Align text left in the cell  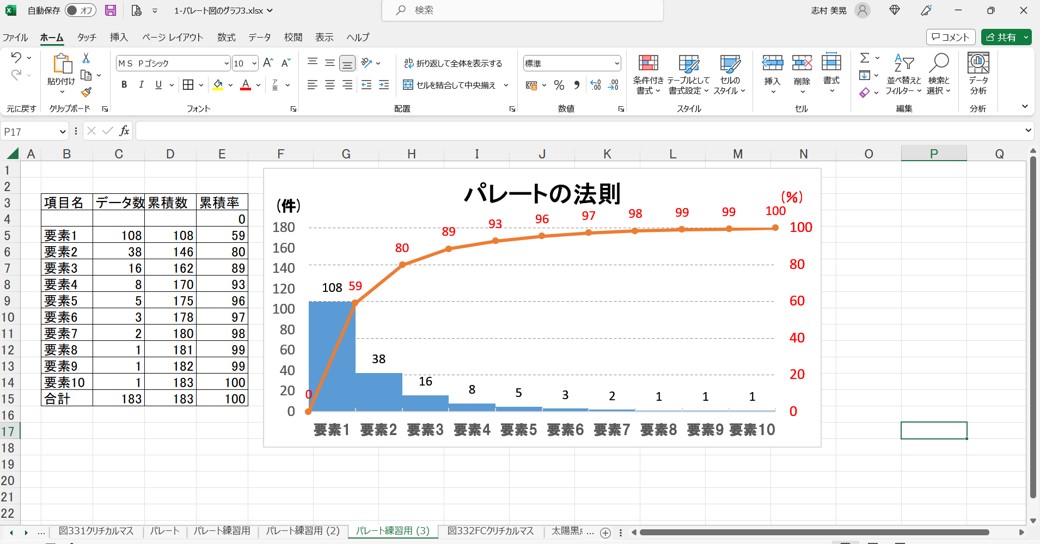[312, 85]
